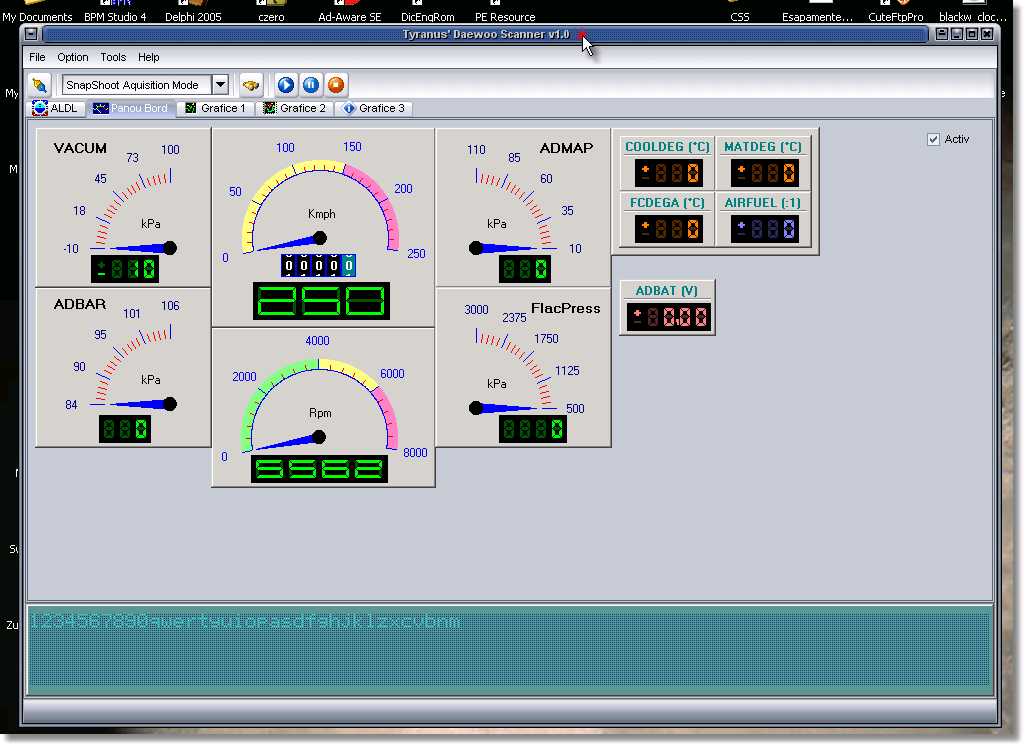Open the CSS desktop shortcut
The height and width of the screenshot is (746, 1025).
click(740, 12)
